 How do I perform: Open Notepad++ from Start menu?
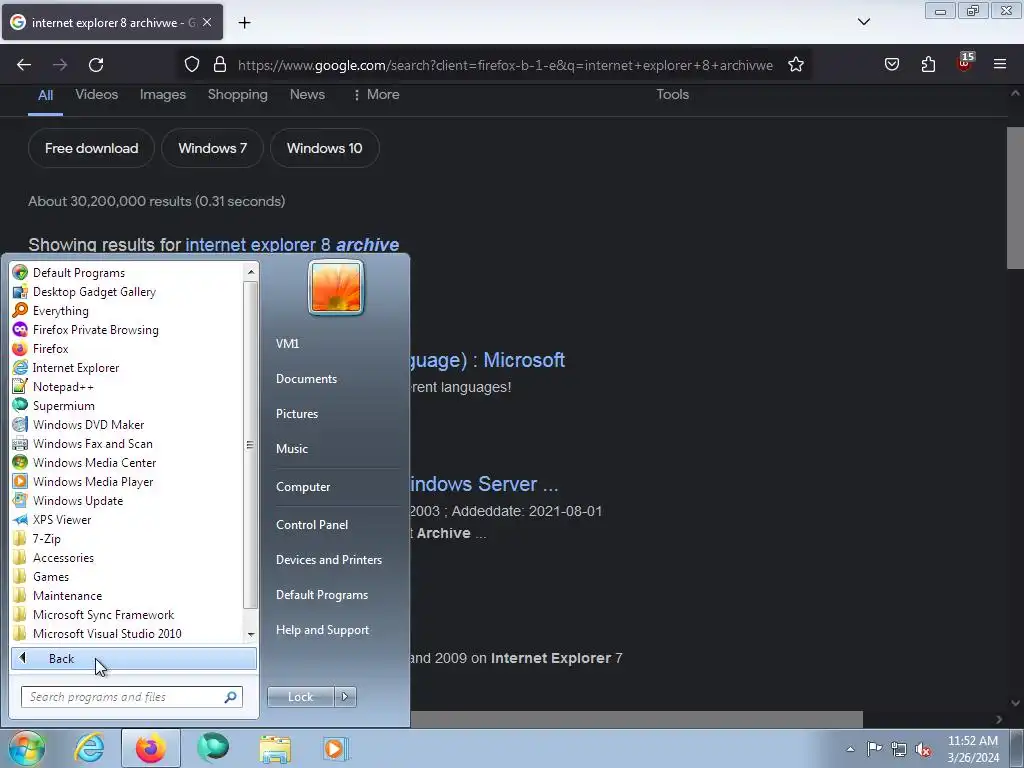(x=63, y=387)
